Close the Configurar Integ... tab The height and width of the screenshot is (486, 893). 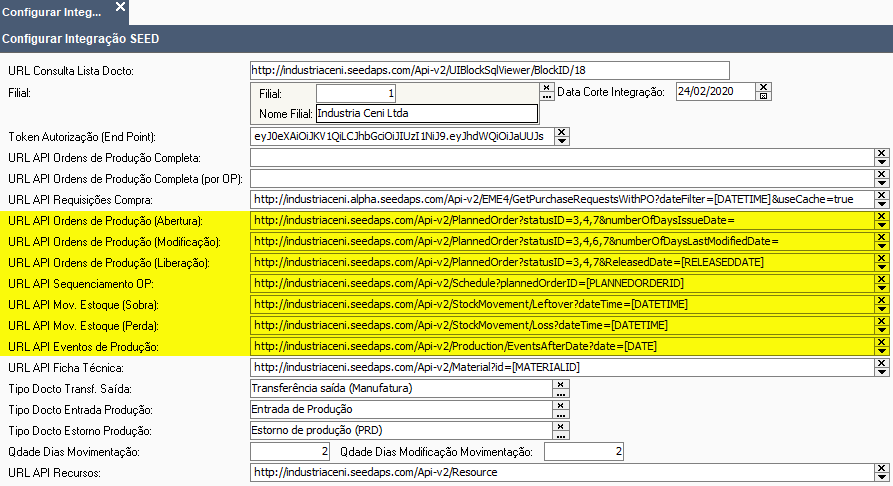tap(120, 7)
